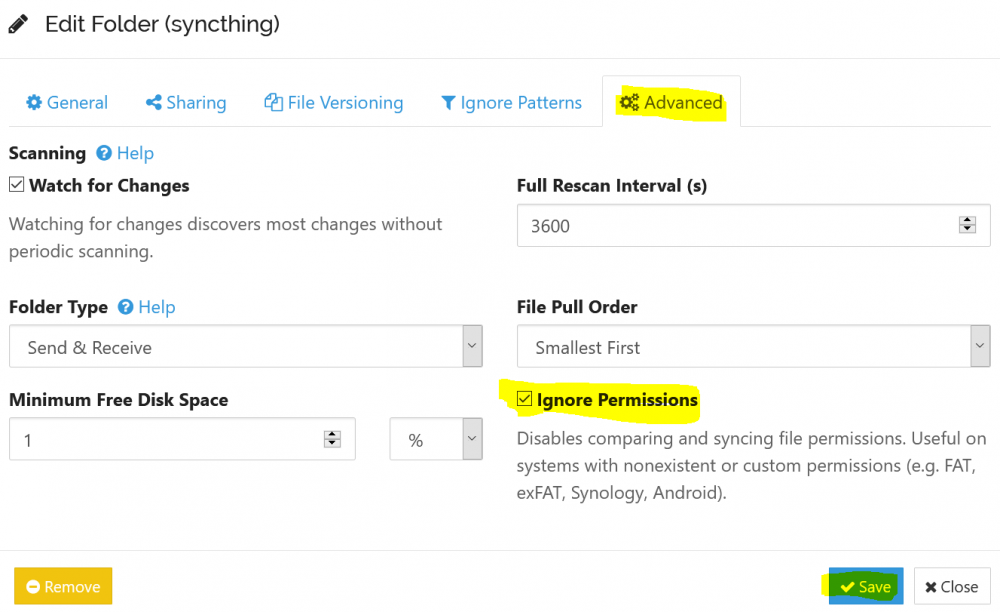Toggle the Ignore Permissions checkbox
The height and width of the screenshot is (612, 1000).
point(524,399)
